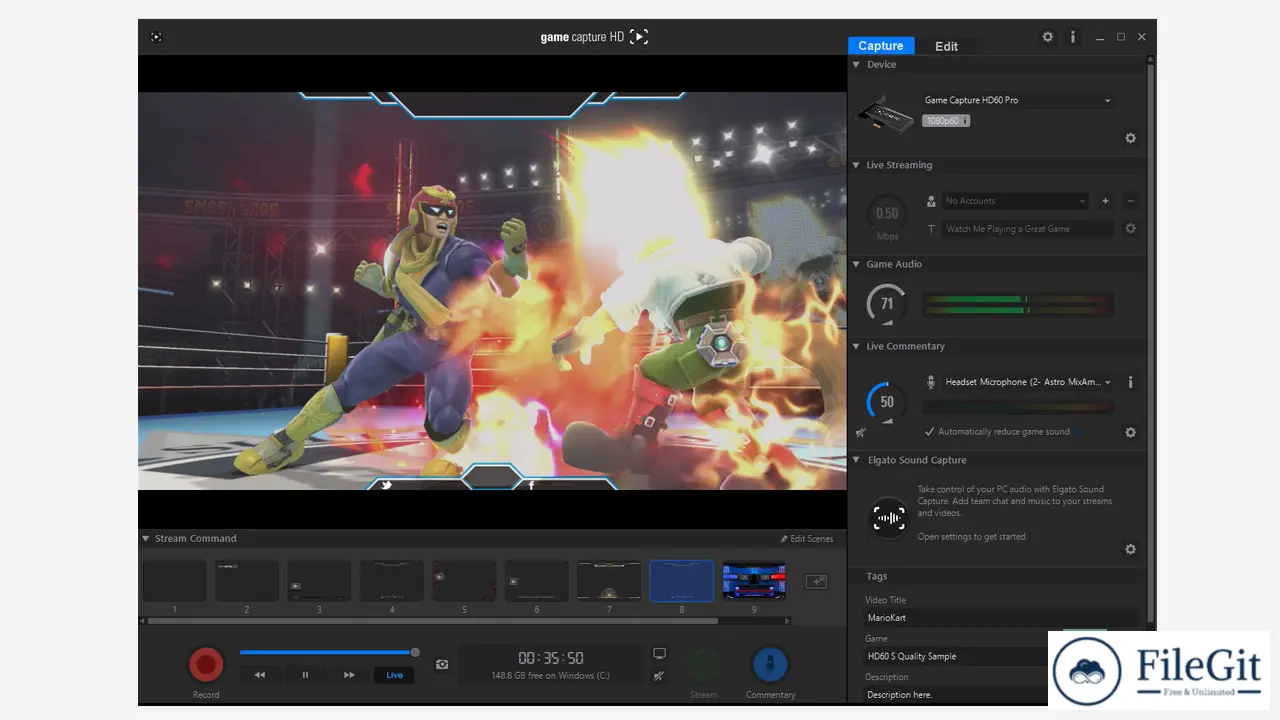Switch to the Edit tab

(946, 46)
